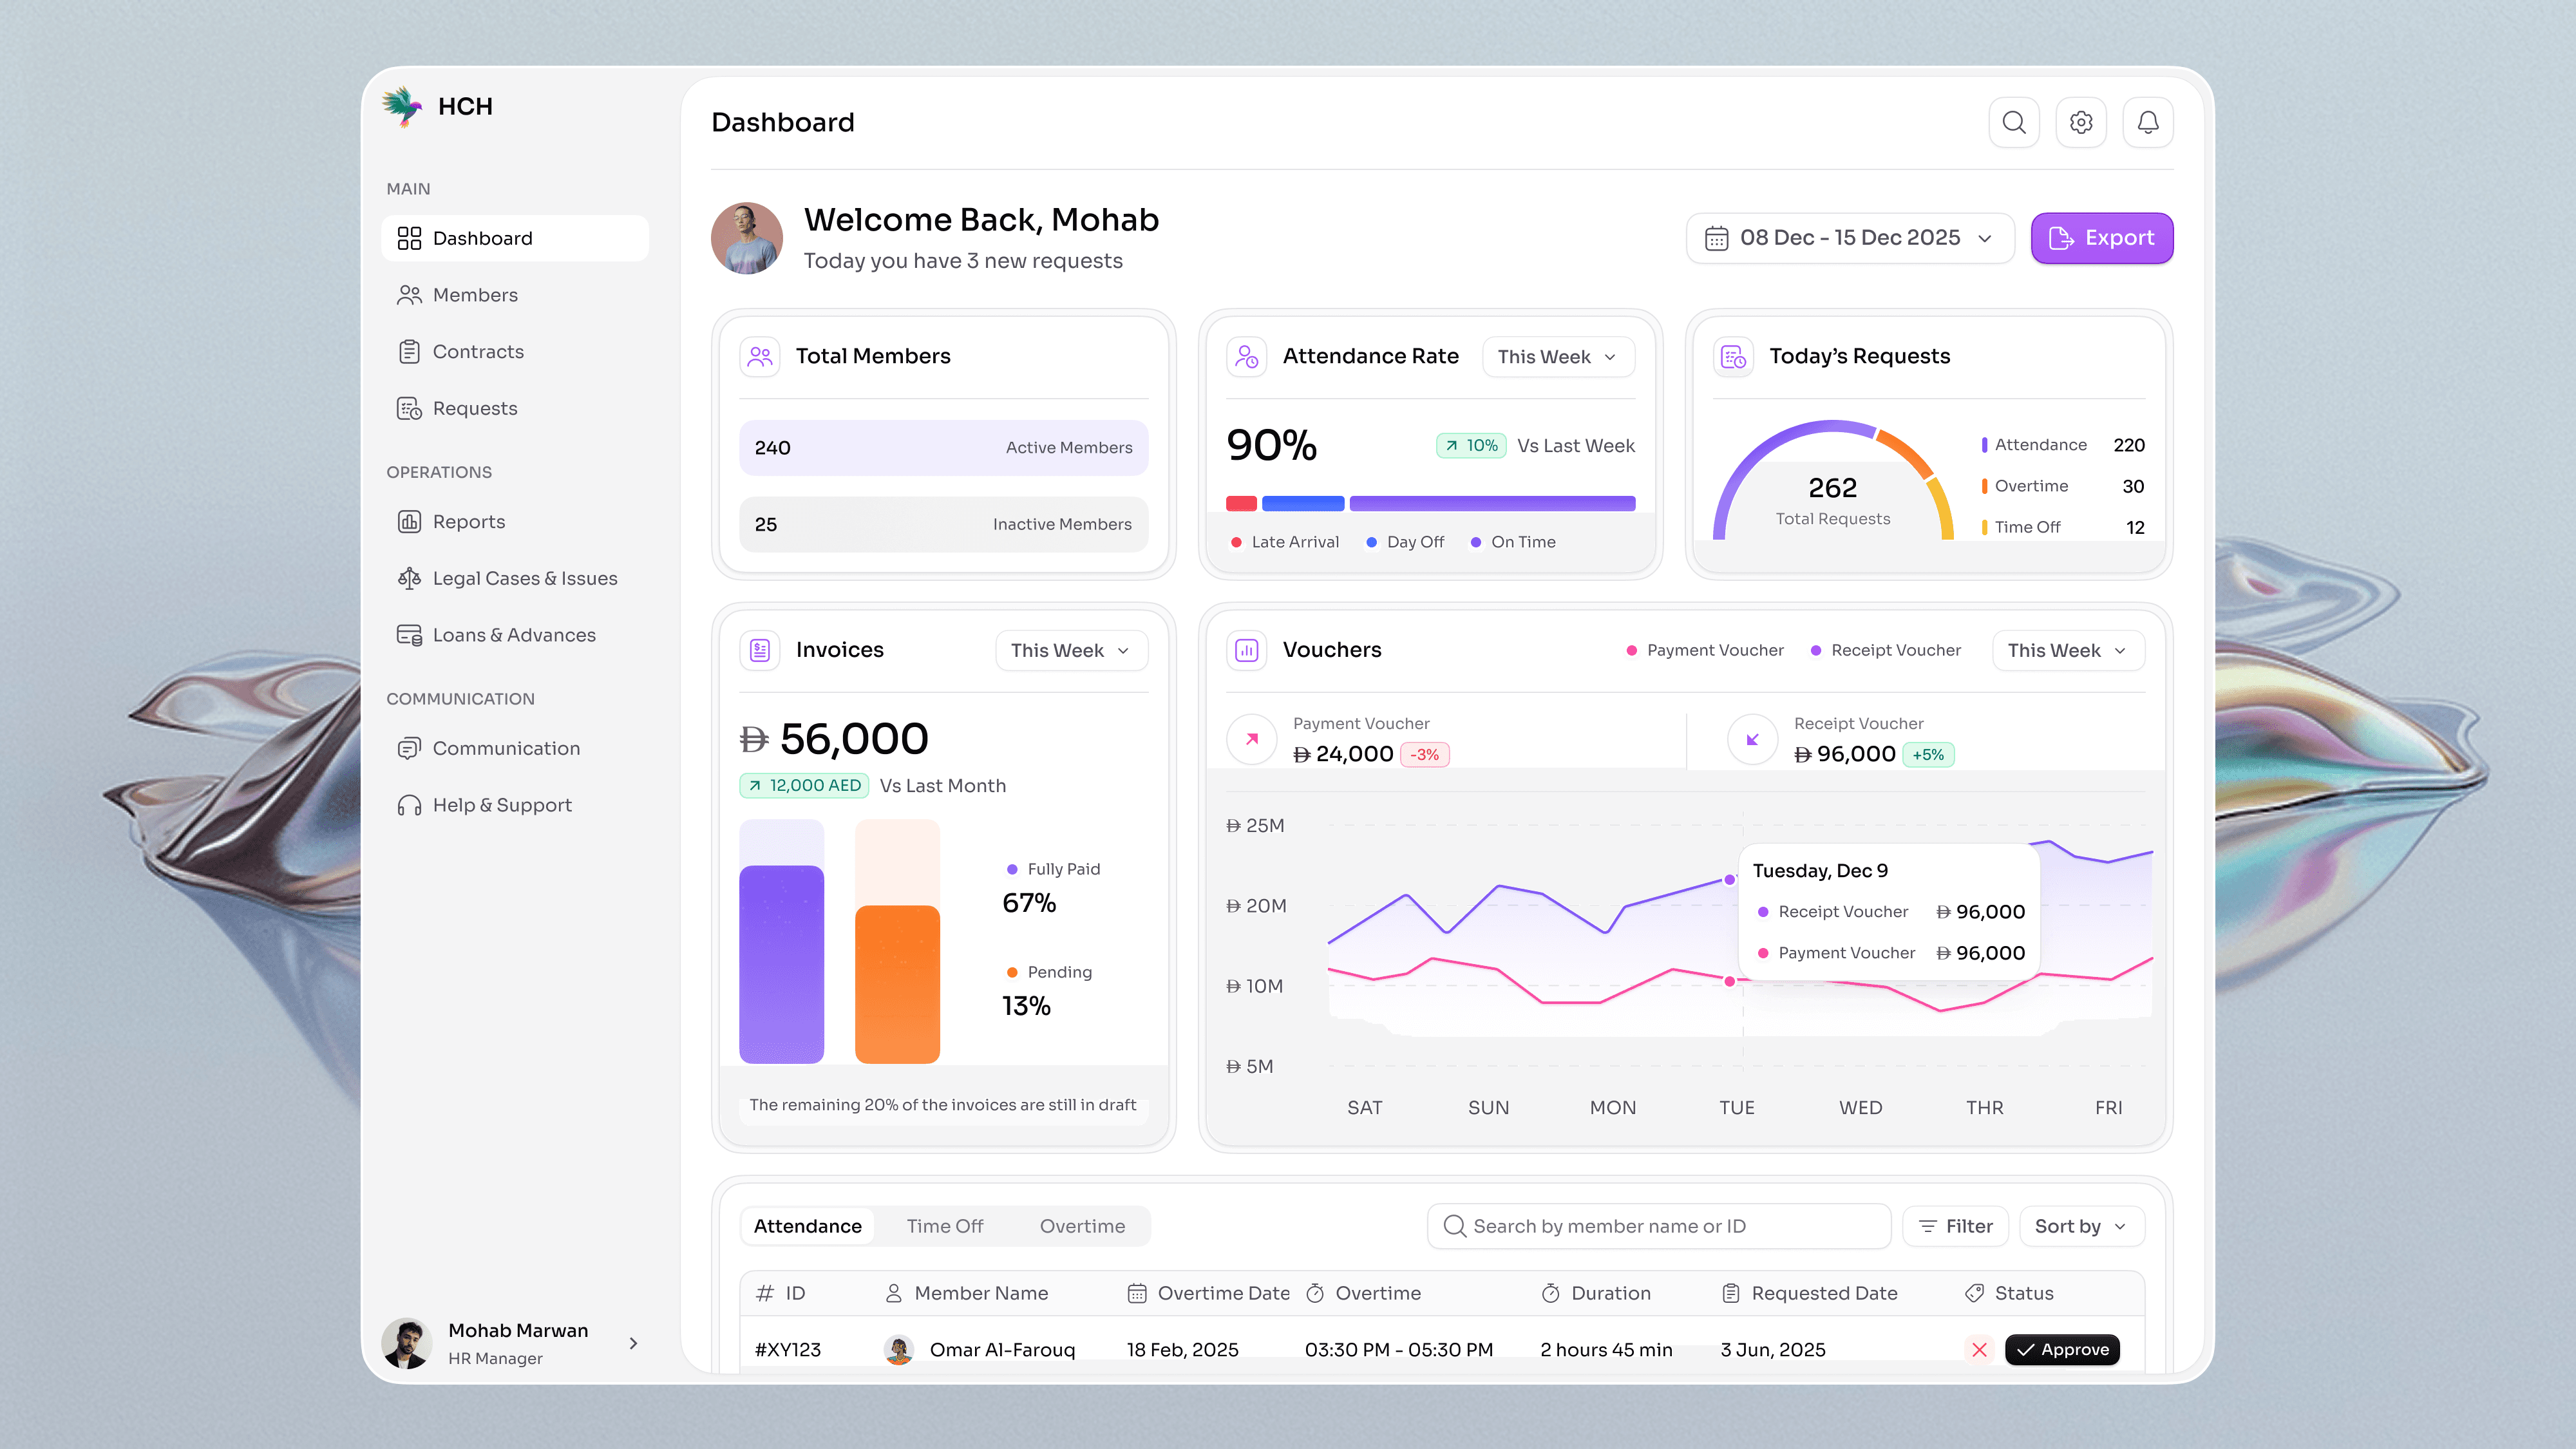Screen dimensions: 2576x1449
Task: Click the Payment Voucher arrow icon
Action: point(1252,739)
